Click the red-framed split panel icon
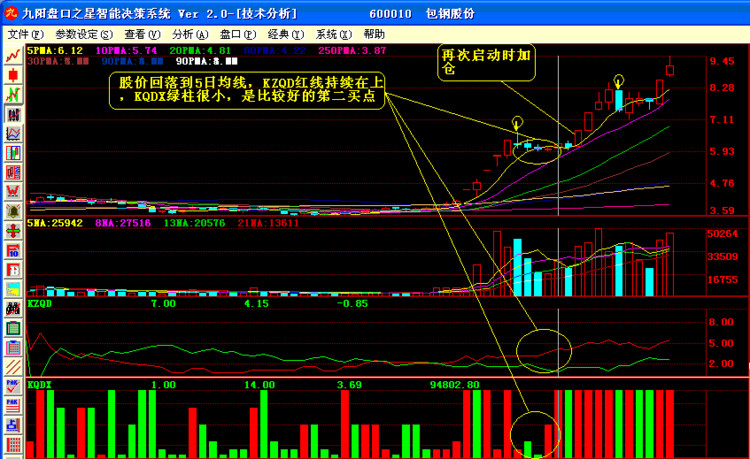Viewport: 750px width, 459px height. (13, 172)
